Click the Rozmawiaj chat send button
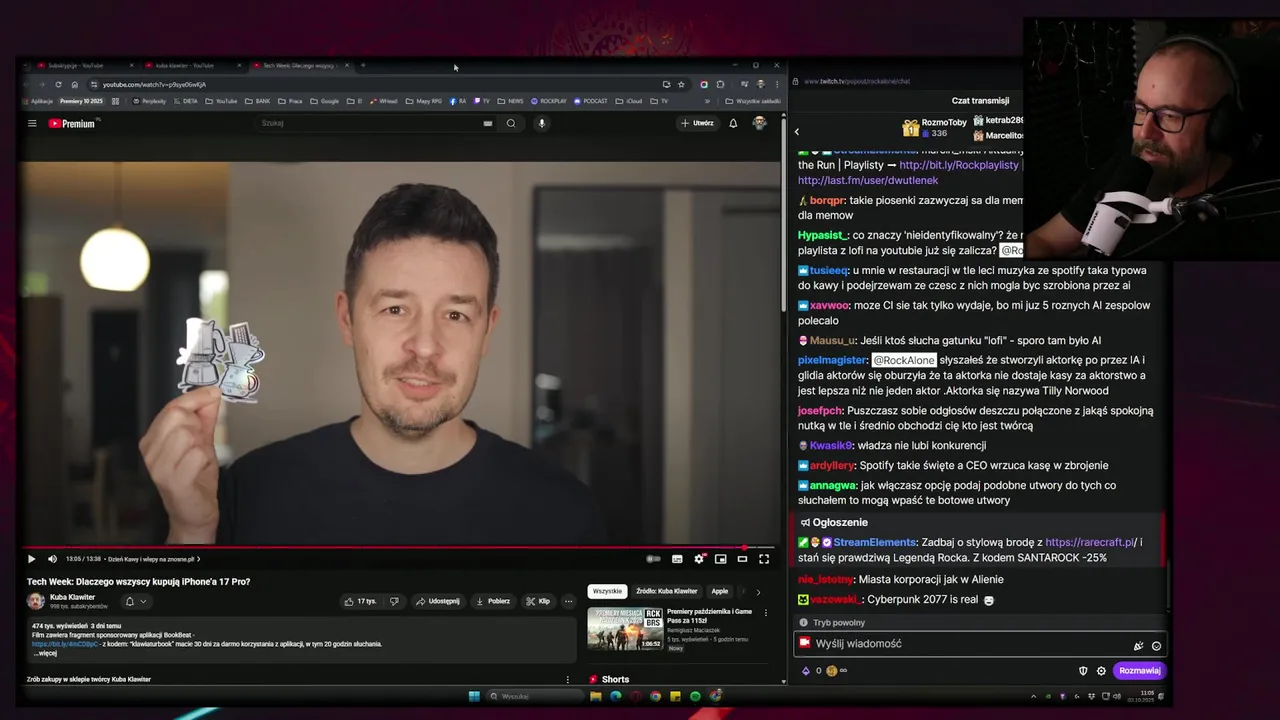Image resolution: width=1280 pixels, height=720 pixels. pos(1139,671)
